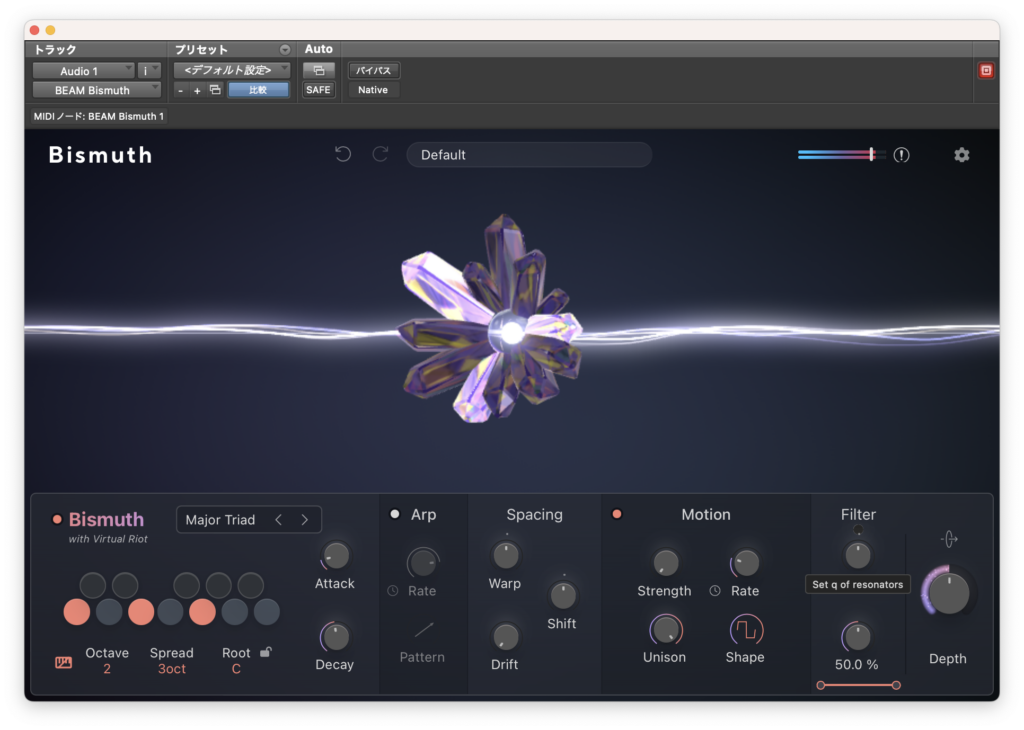Click the exclamation info icon

point(901,155)
